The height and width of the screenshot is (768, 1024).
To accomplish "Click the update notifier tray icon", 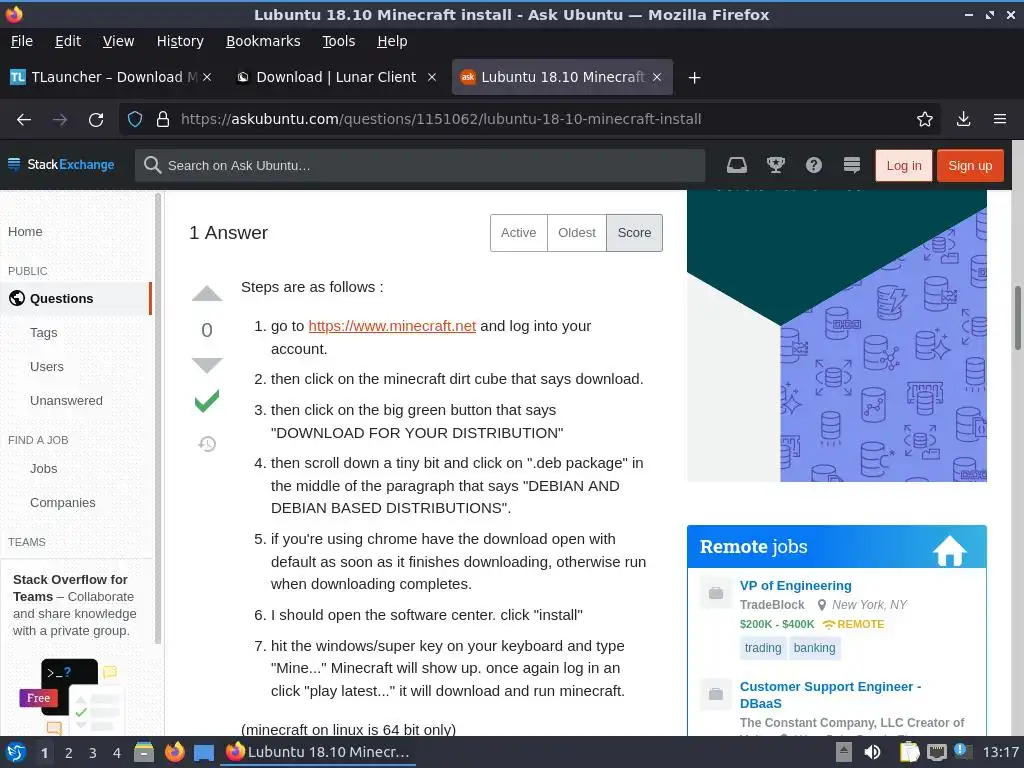I will 963,752.
